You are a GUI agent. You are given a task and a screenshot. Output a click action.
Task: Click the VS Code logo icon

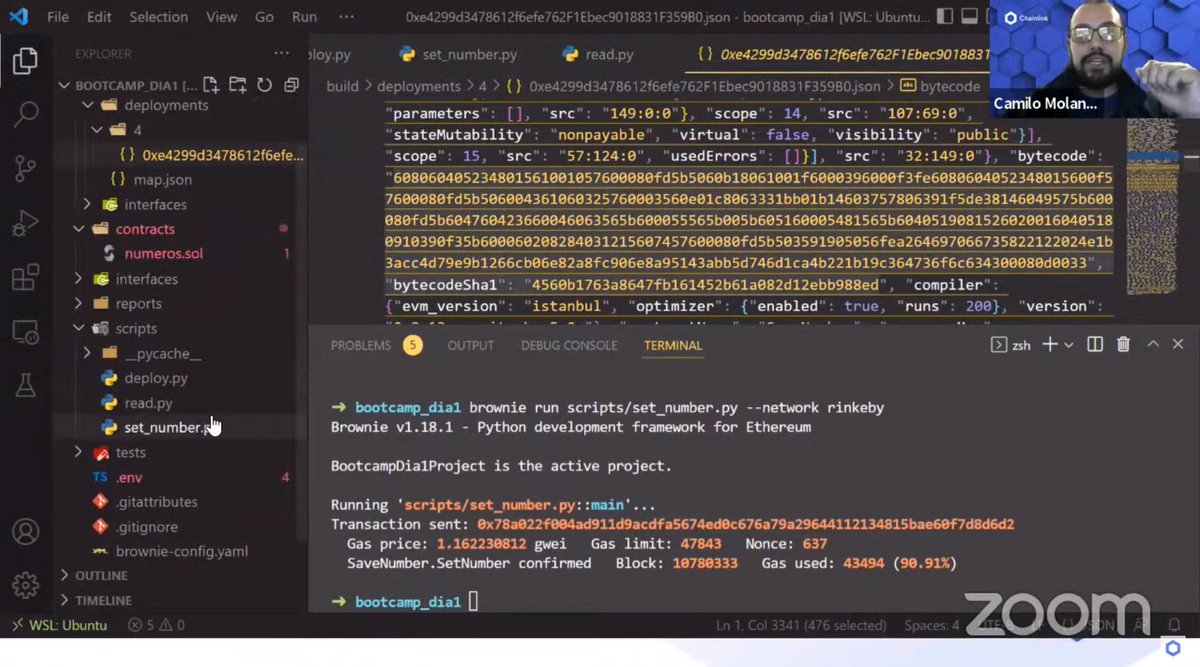click(x=18, y=17)
